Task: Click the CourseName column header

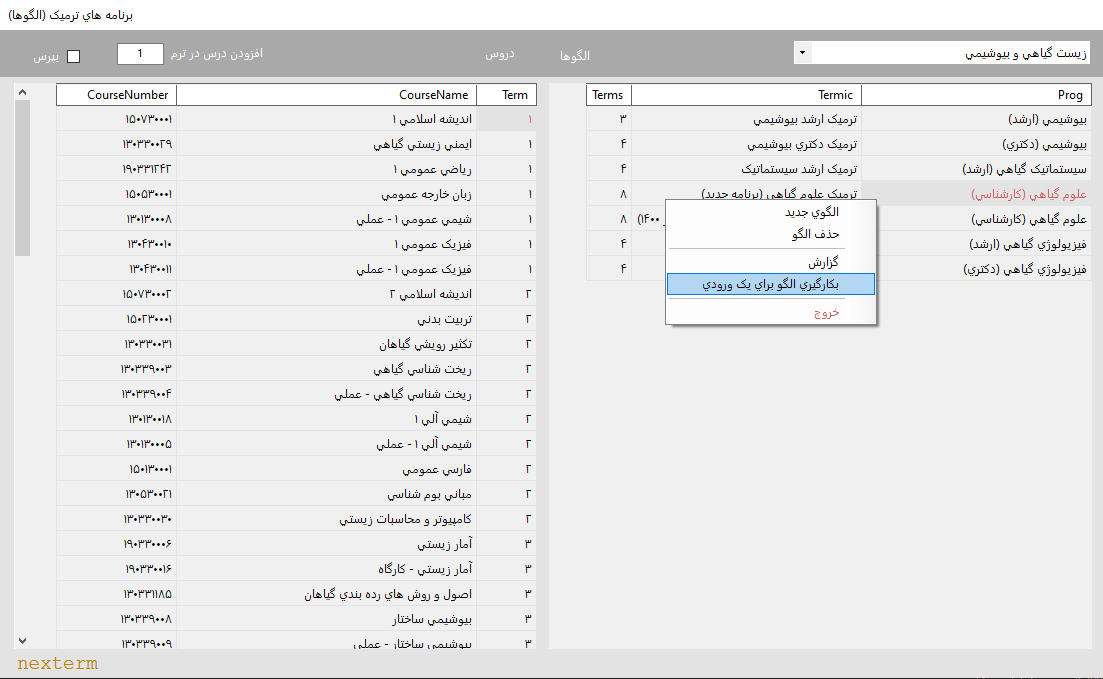Action: pos(326,95)
